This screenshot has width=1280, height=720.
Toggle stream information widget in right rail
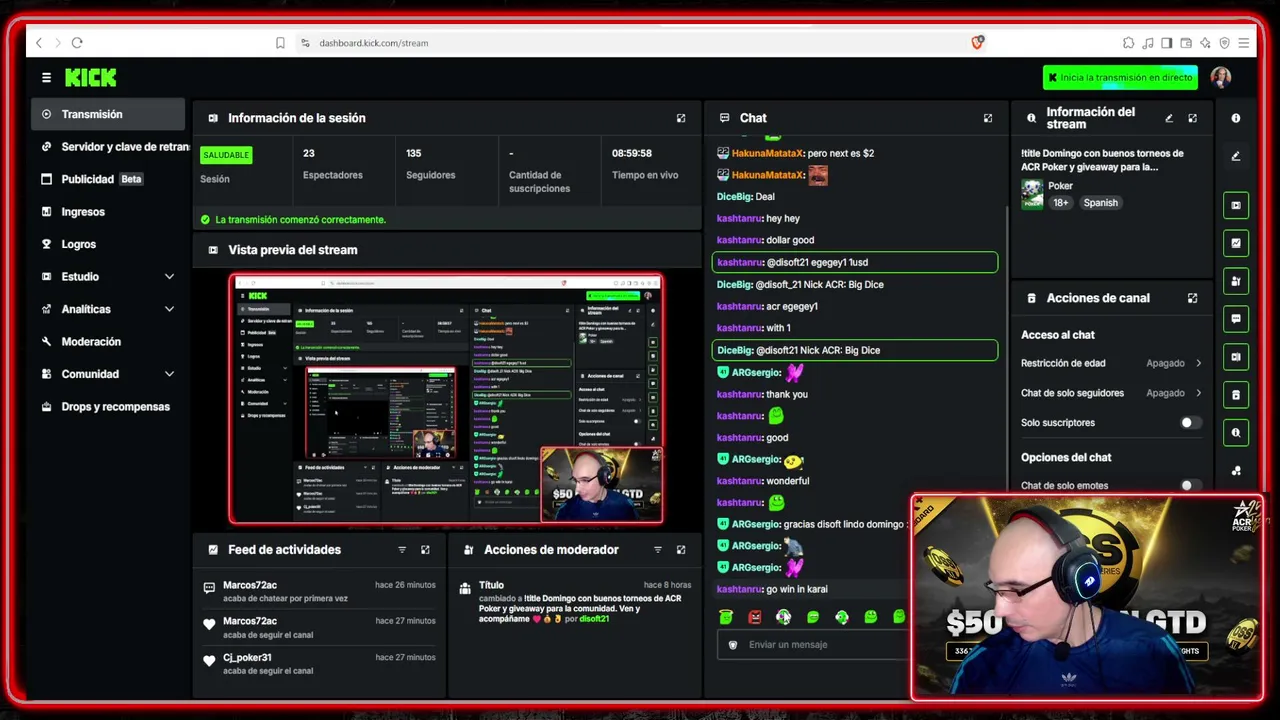(x=1236, y=433)
